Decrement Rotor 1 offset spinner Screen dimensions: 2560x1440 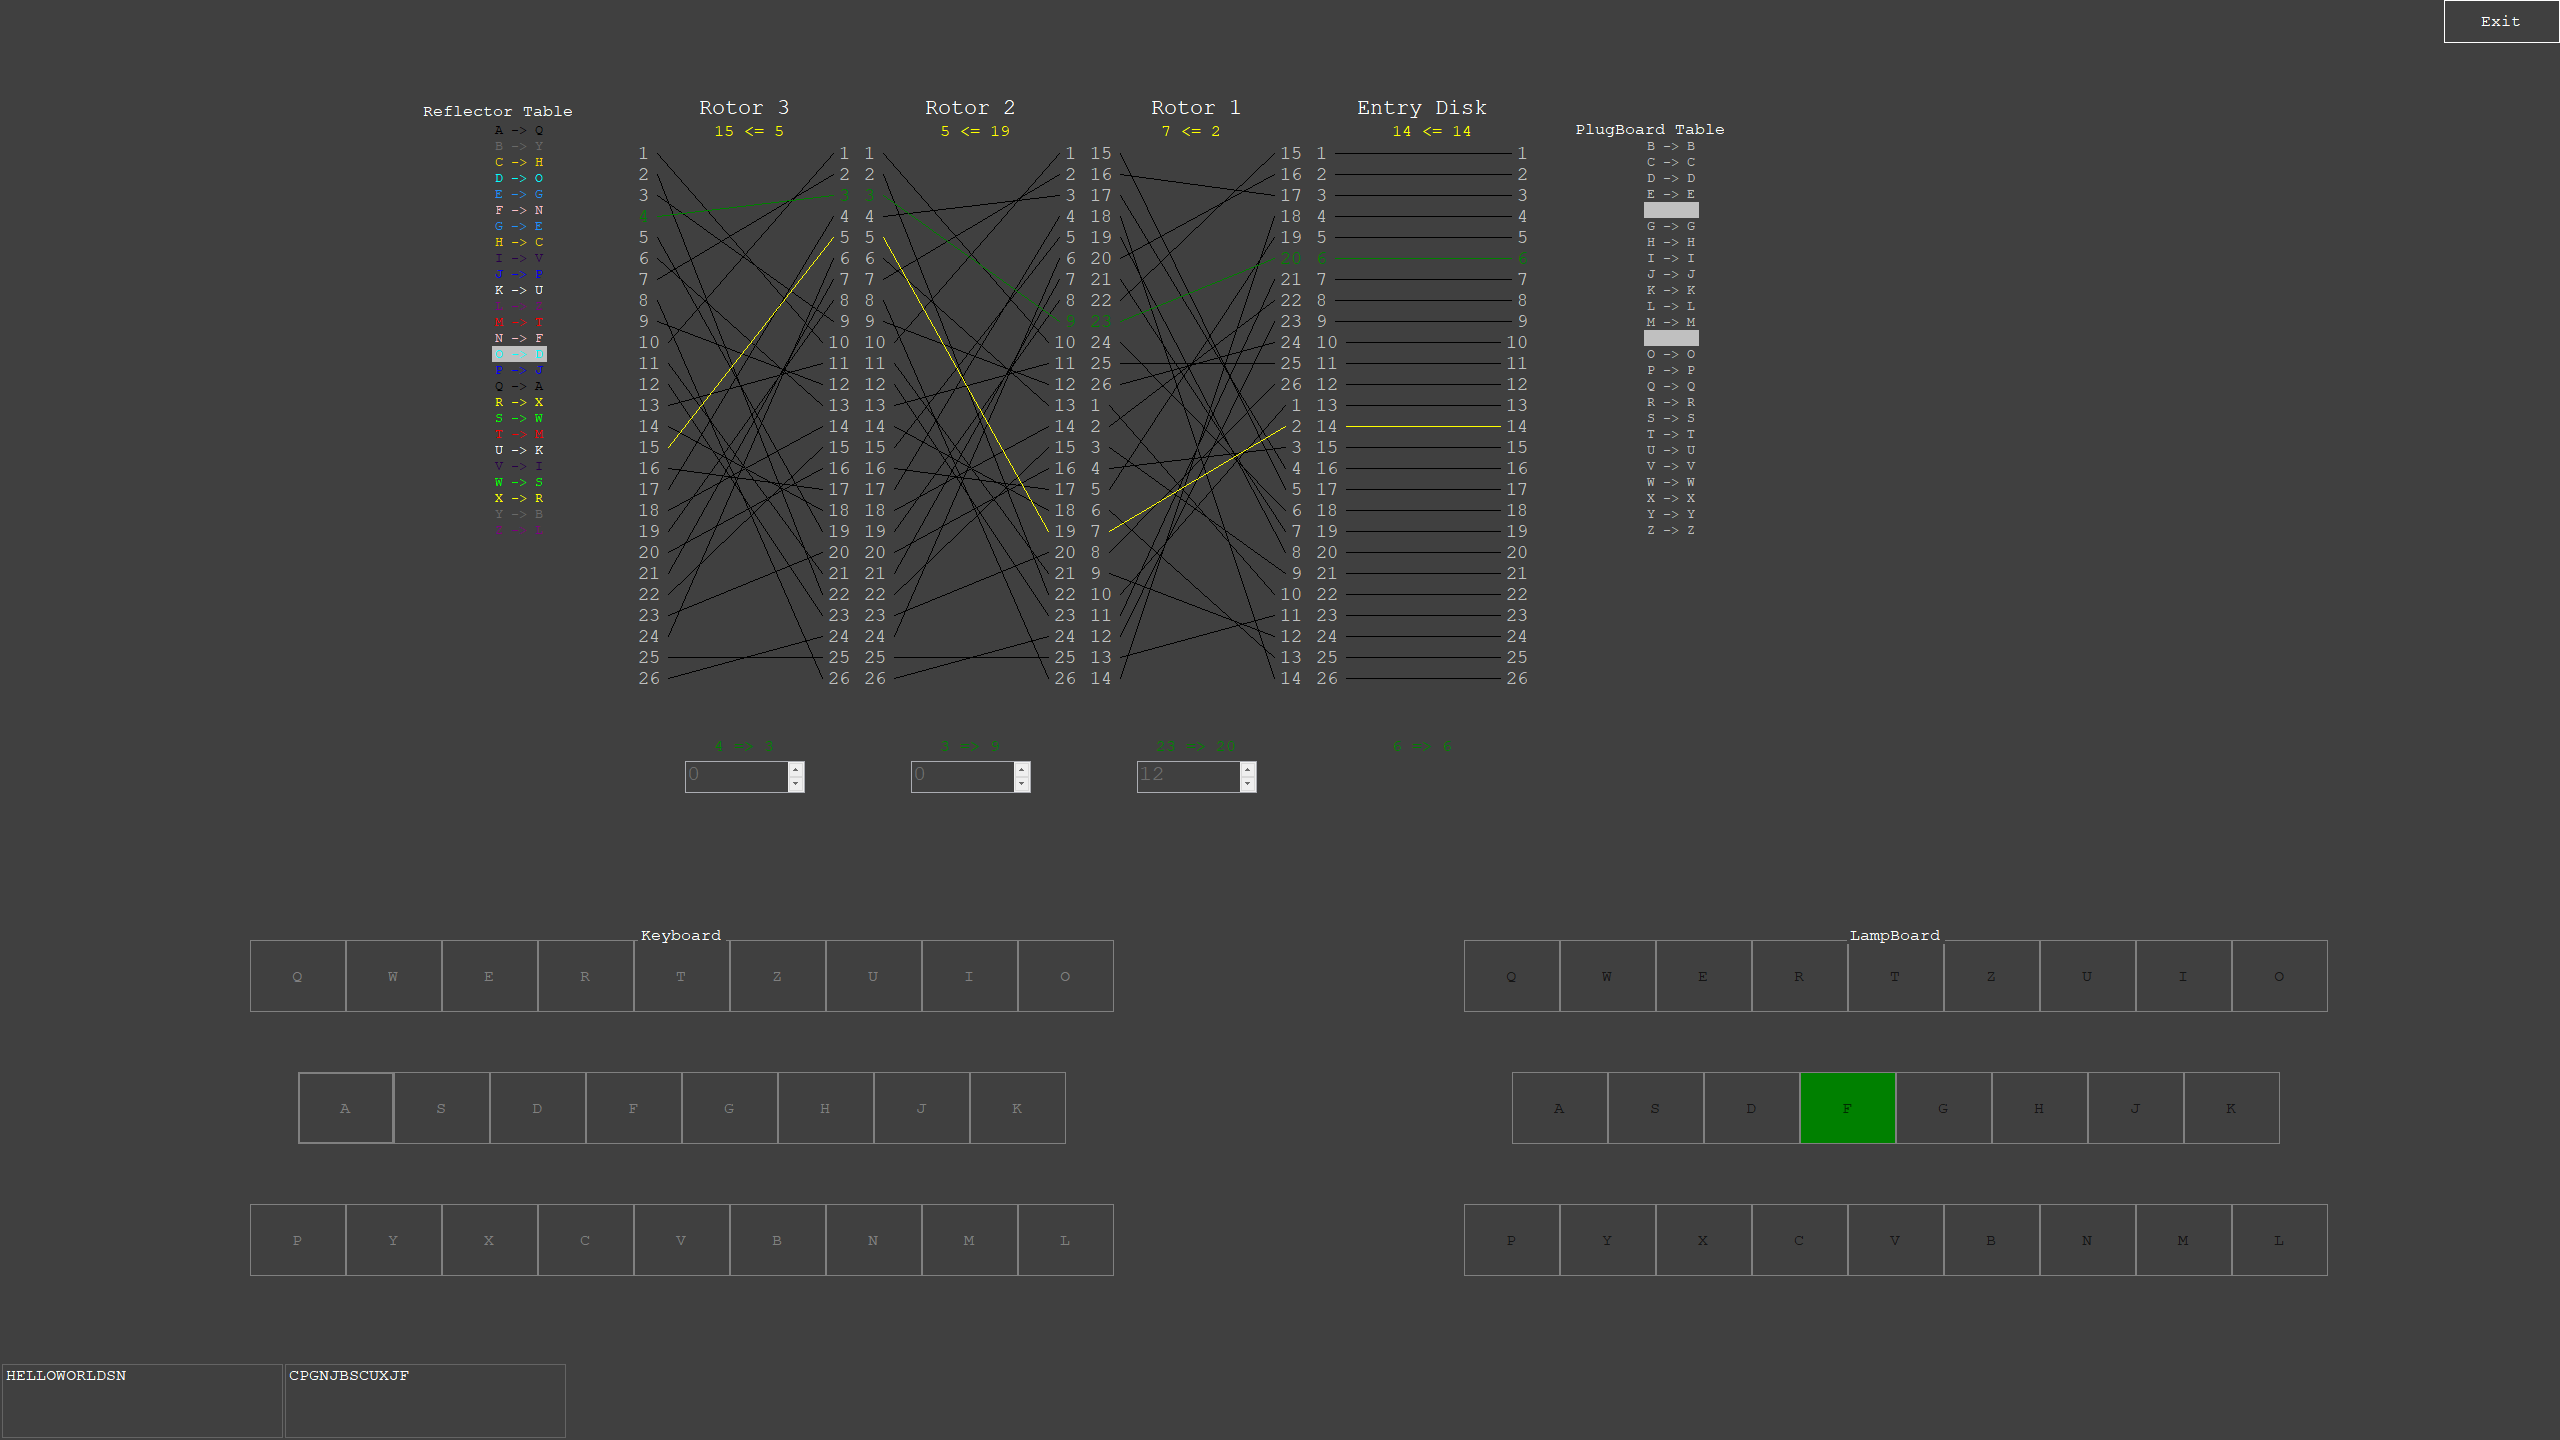[1248, 784]
